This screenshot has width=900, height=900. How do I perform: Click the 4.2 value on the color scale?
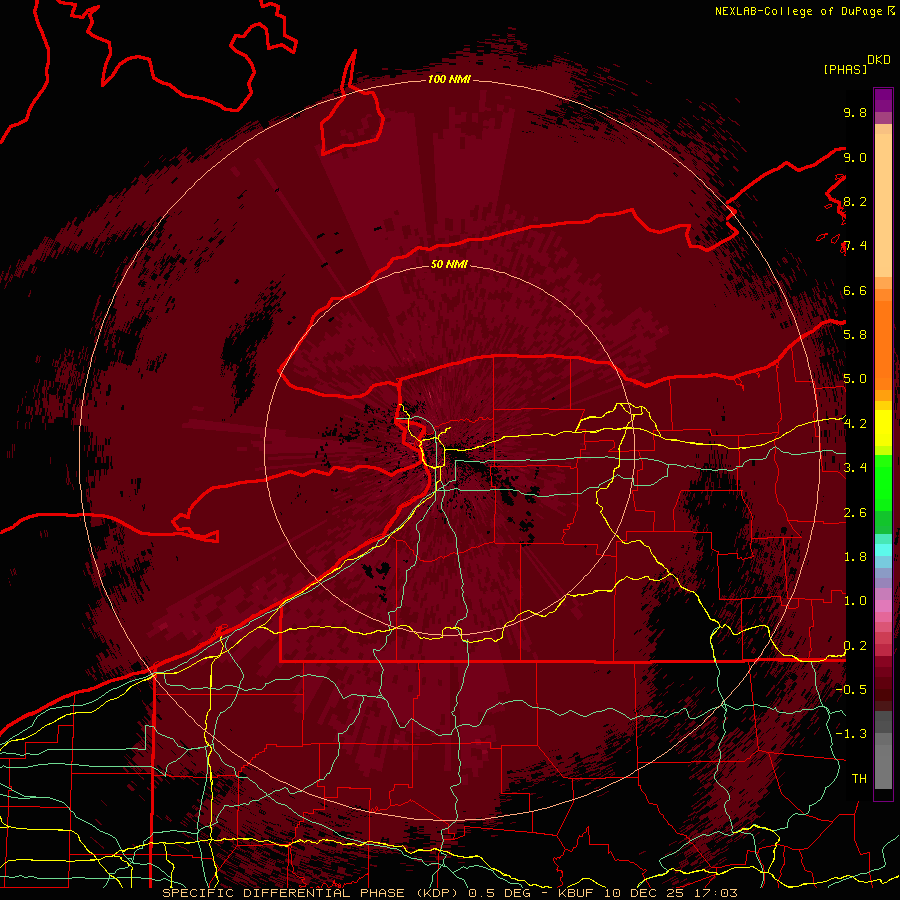(x=855, y=424)
